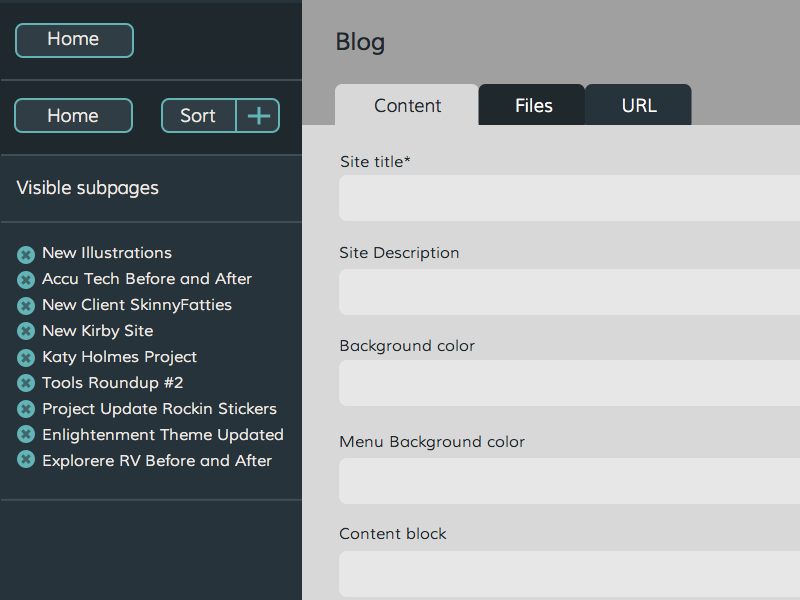Open the URL tab
The height and width of the screenshot is (600, 800).
(x=639, y=106)
